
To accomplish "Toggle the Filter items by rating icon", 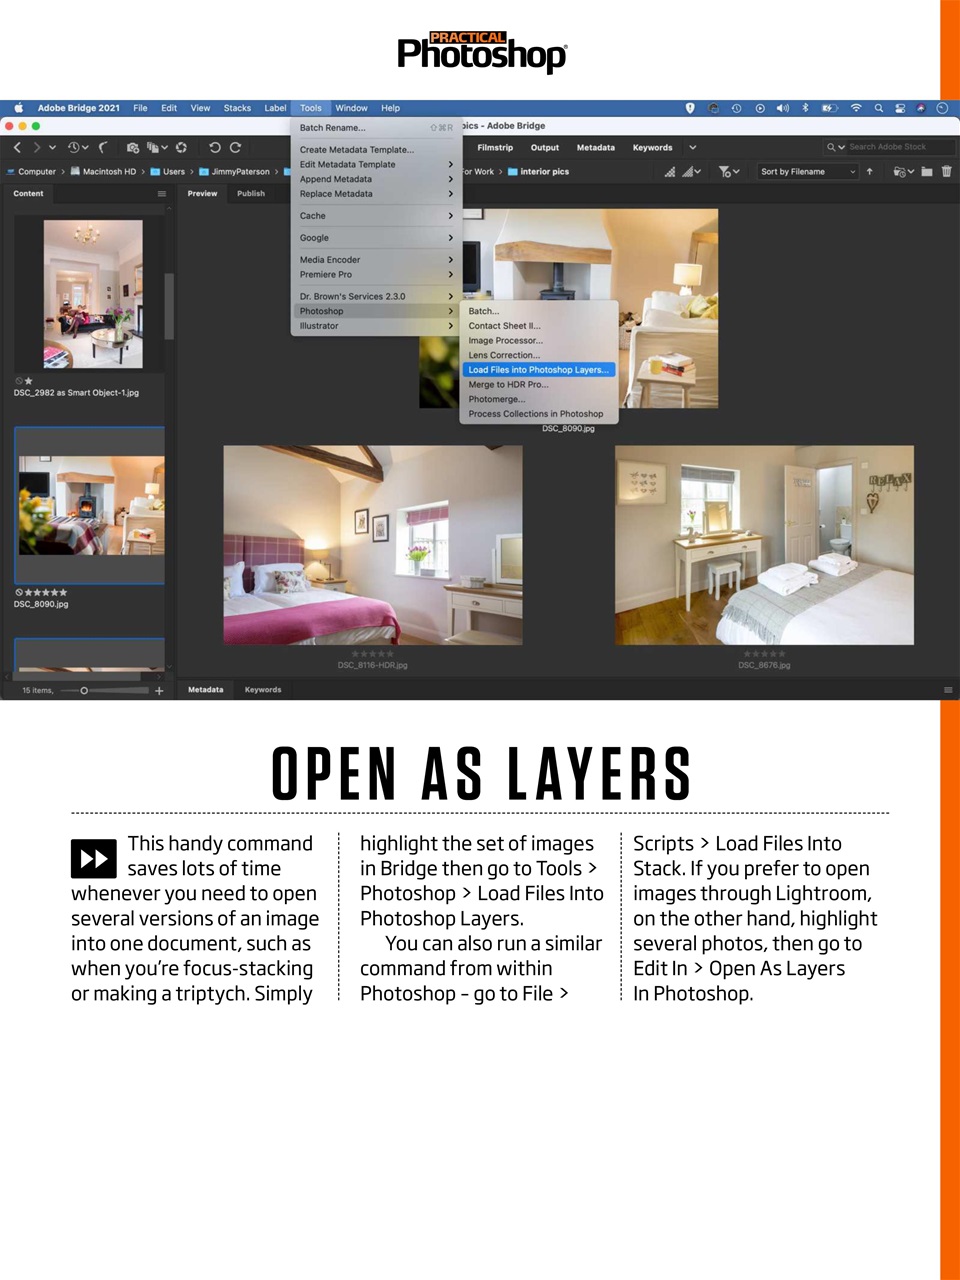I will pos(726,172).
